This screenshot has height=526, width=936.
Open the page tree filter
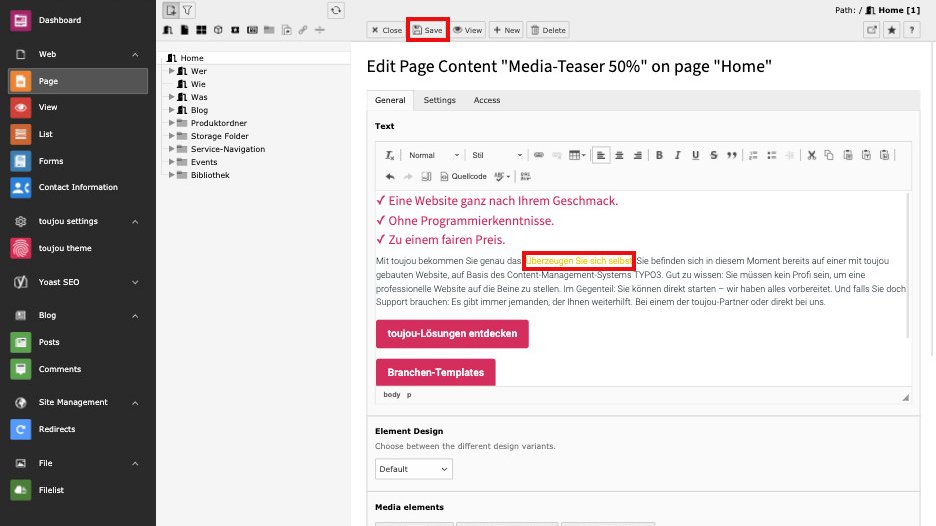click(x=187, y=10)
